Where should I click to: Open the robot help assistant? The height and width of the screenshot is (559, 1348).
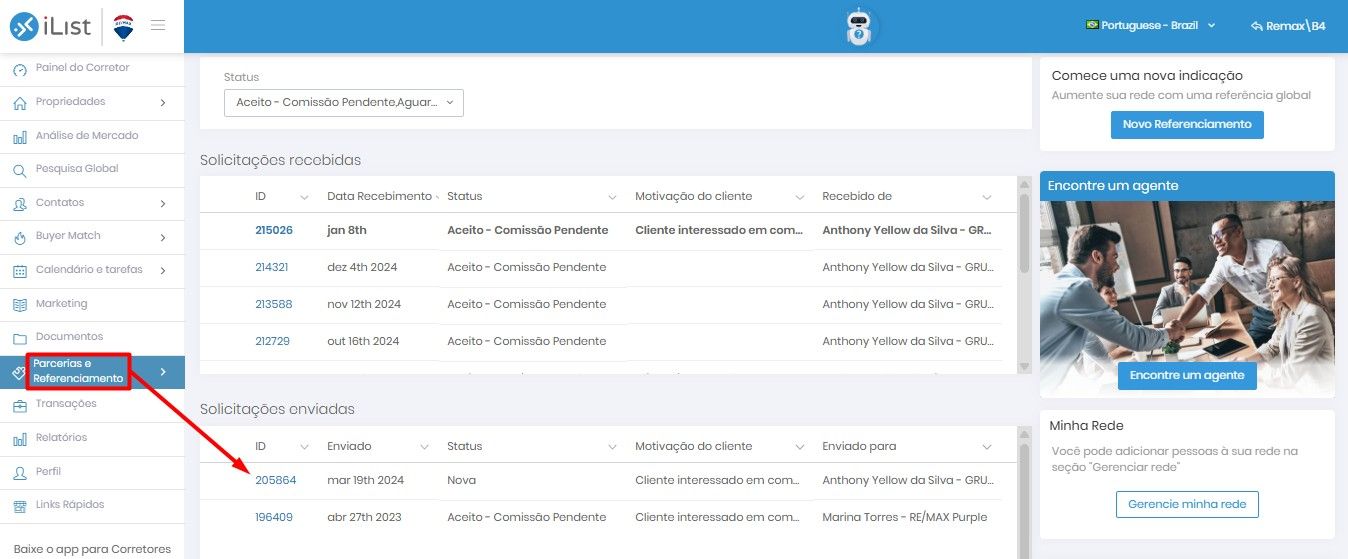click(x=859, y=27)
